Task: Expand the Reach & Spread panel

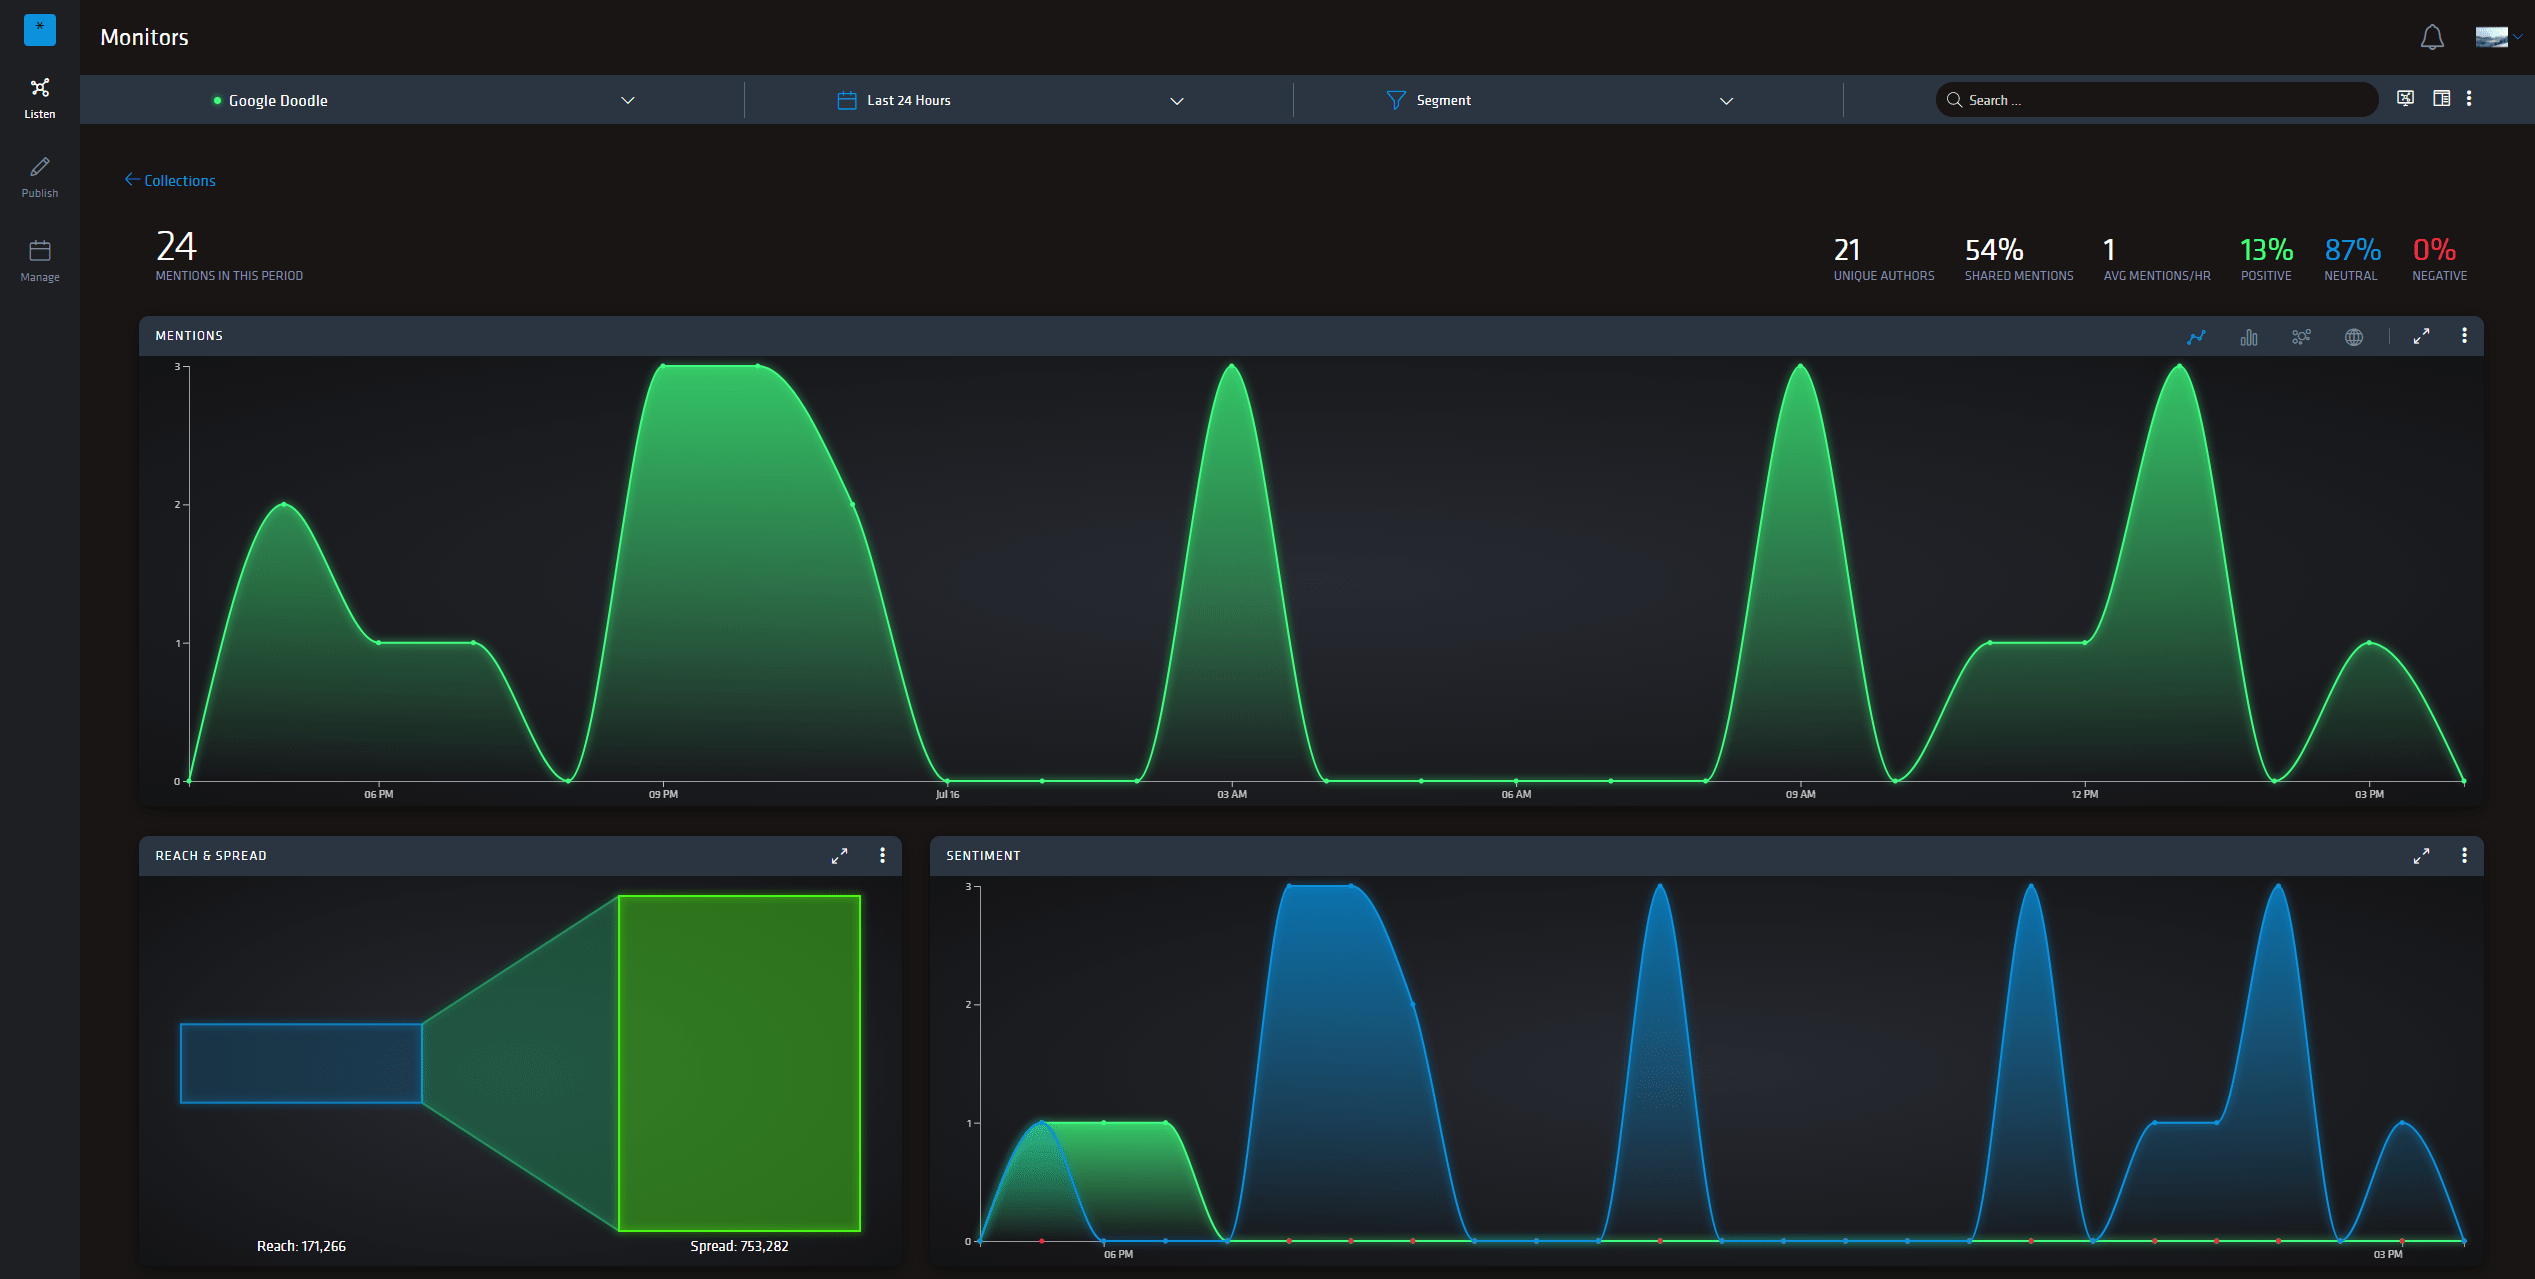Action: [839, 856]
